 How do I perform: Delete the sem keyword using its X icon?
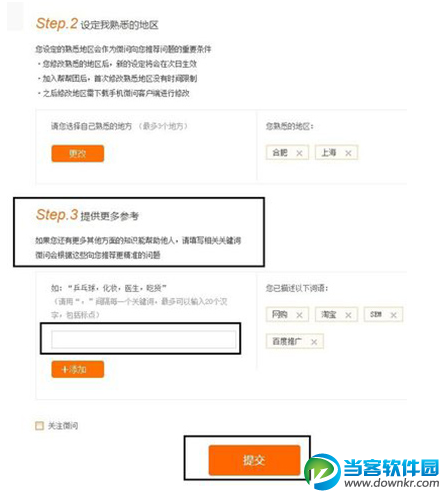pos(393,315)
